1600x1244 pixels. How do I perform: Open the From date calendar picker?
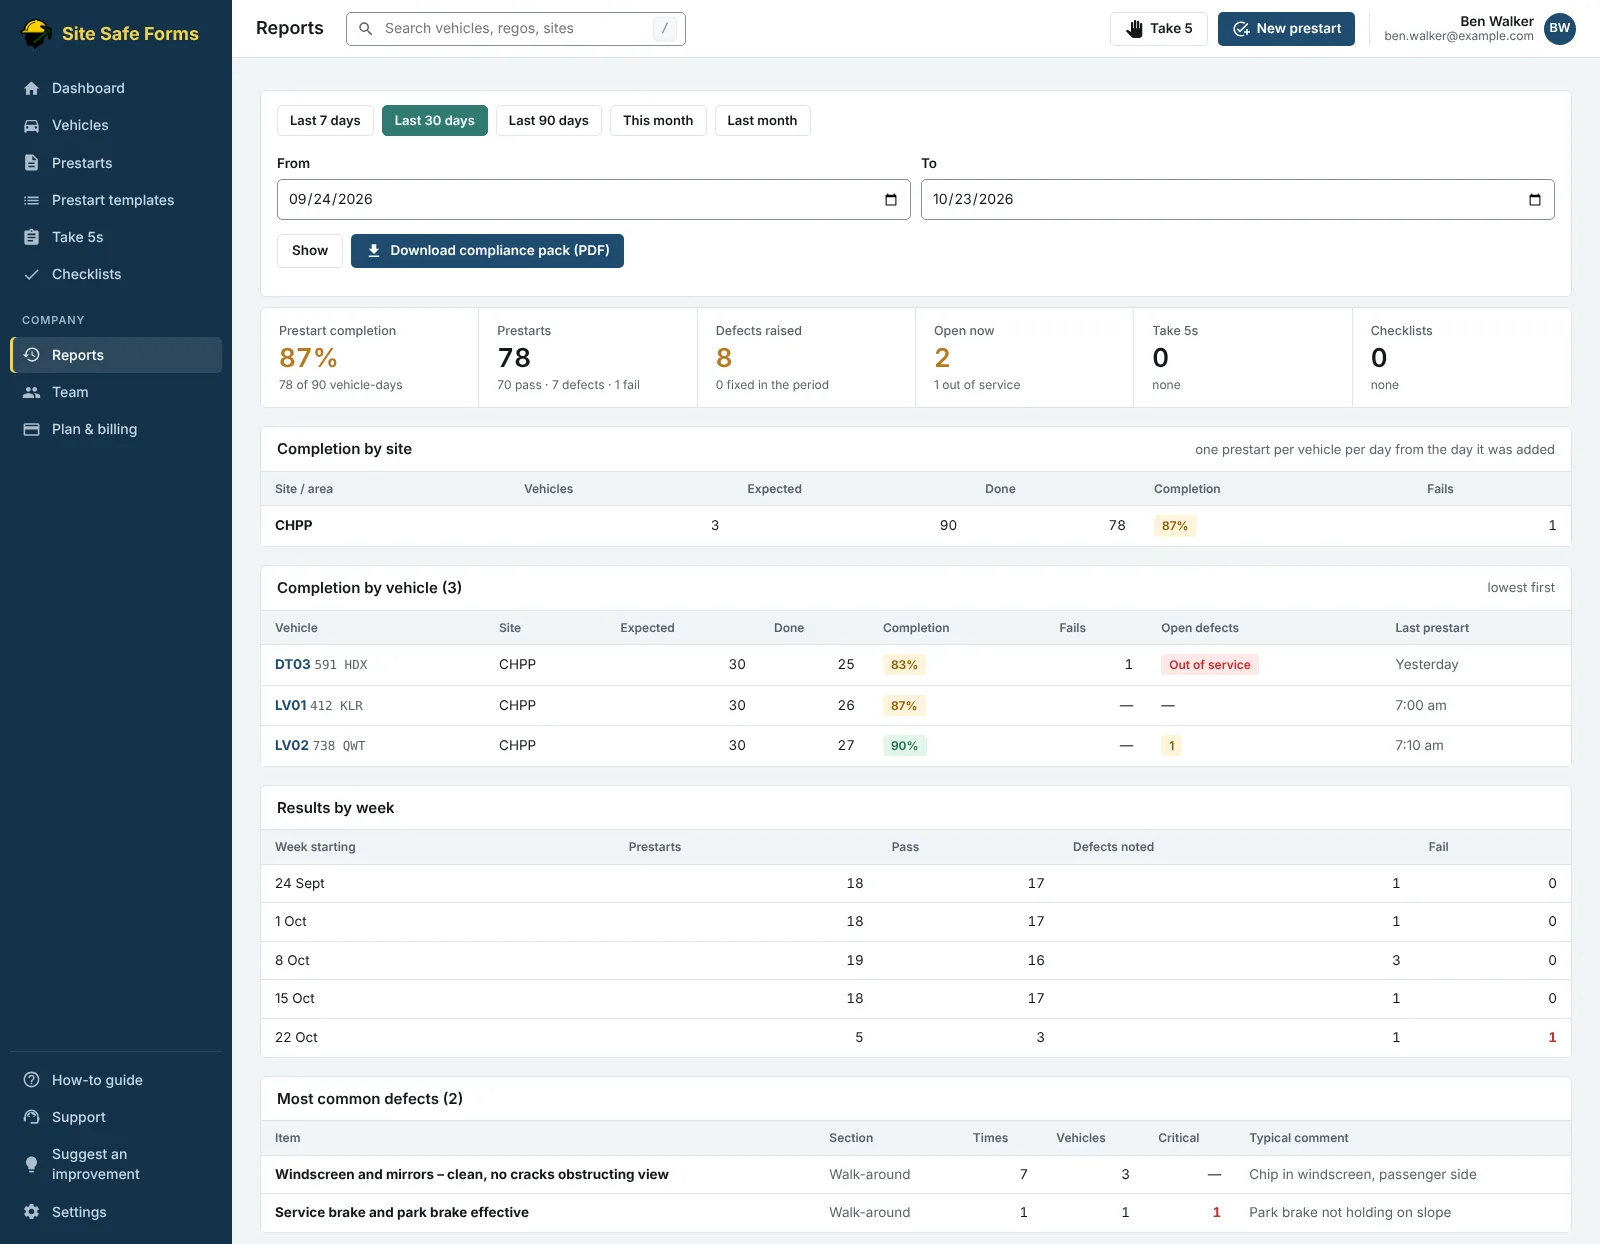click(x=891, y=200)
